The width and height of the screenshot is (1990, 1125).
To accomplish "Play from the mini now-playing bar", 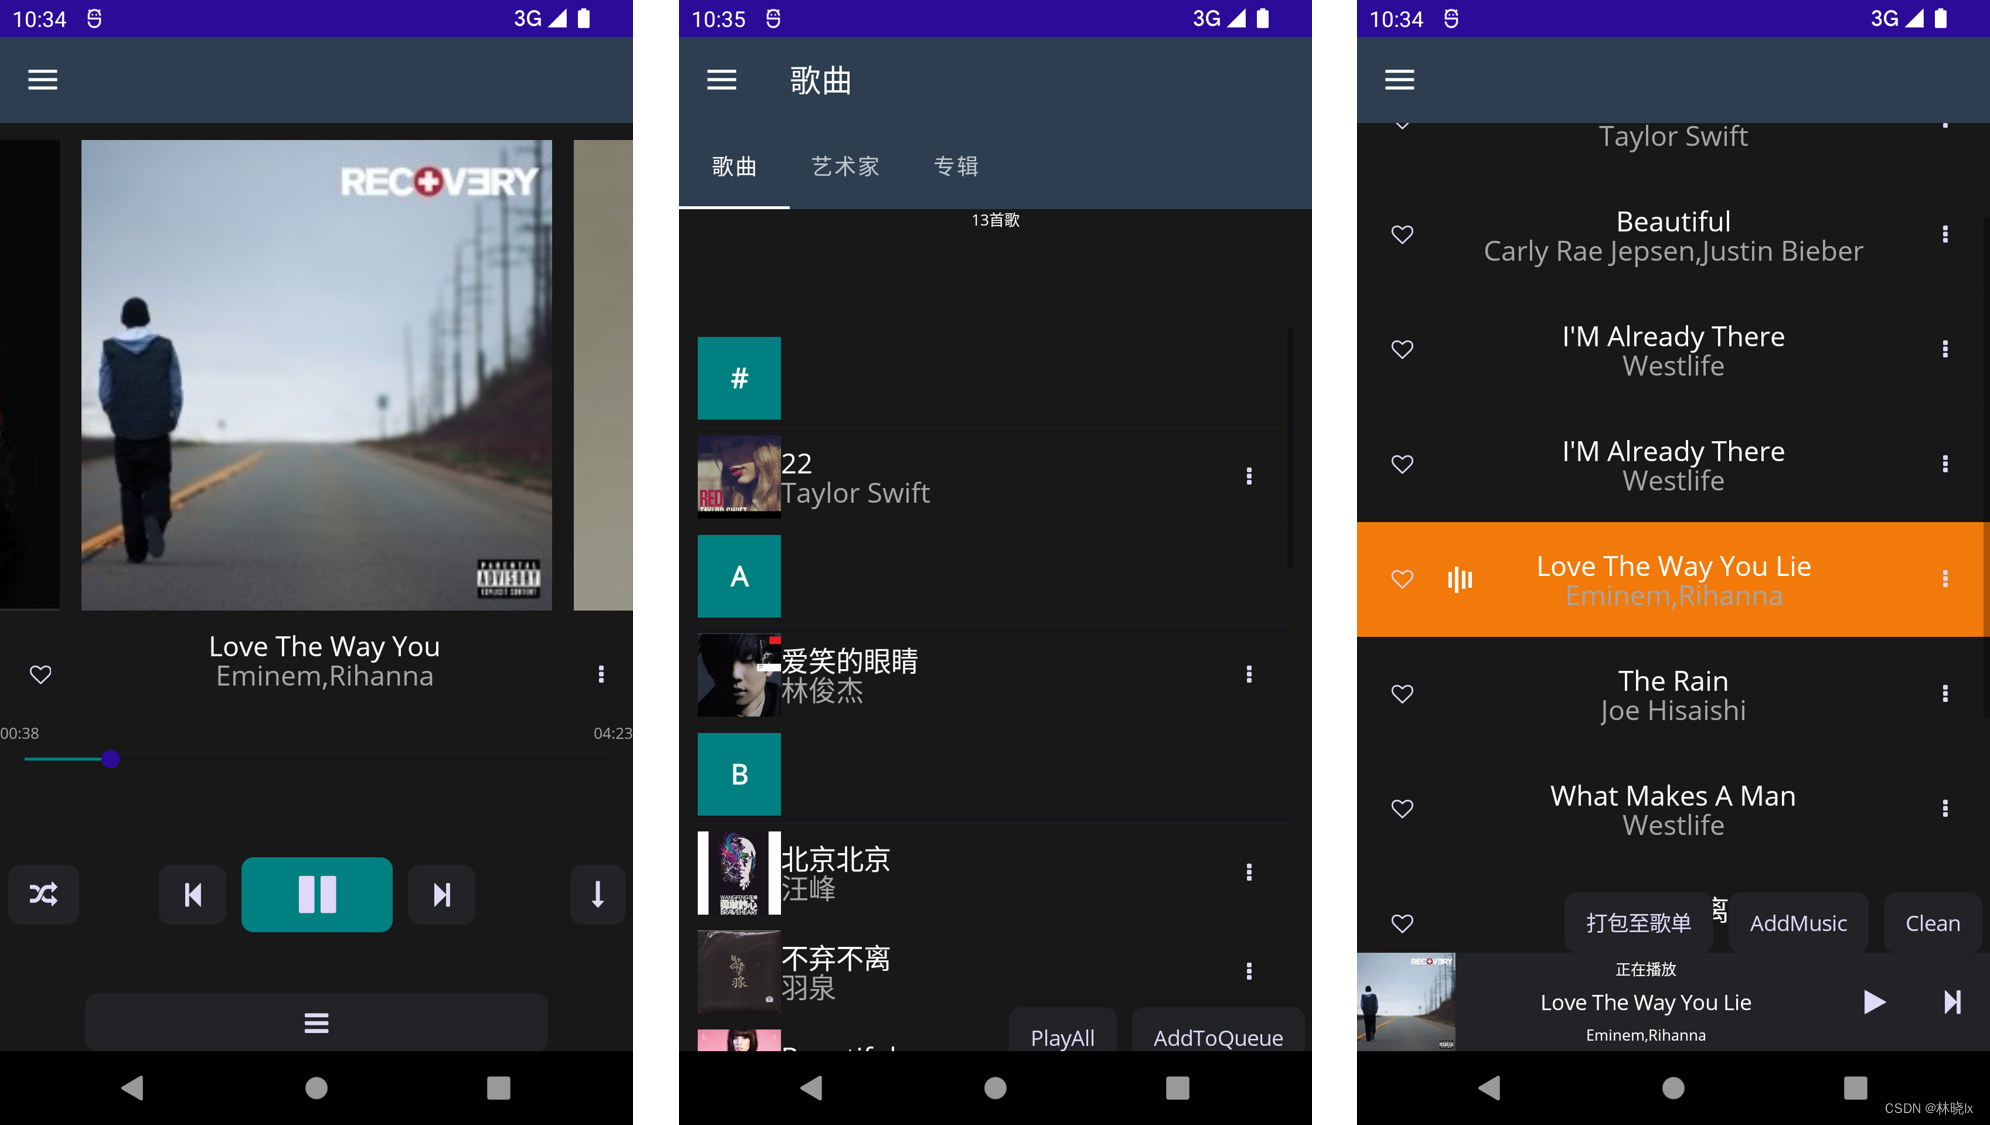I will 1874,1002.
